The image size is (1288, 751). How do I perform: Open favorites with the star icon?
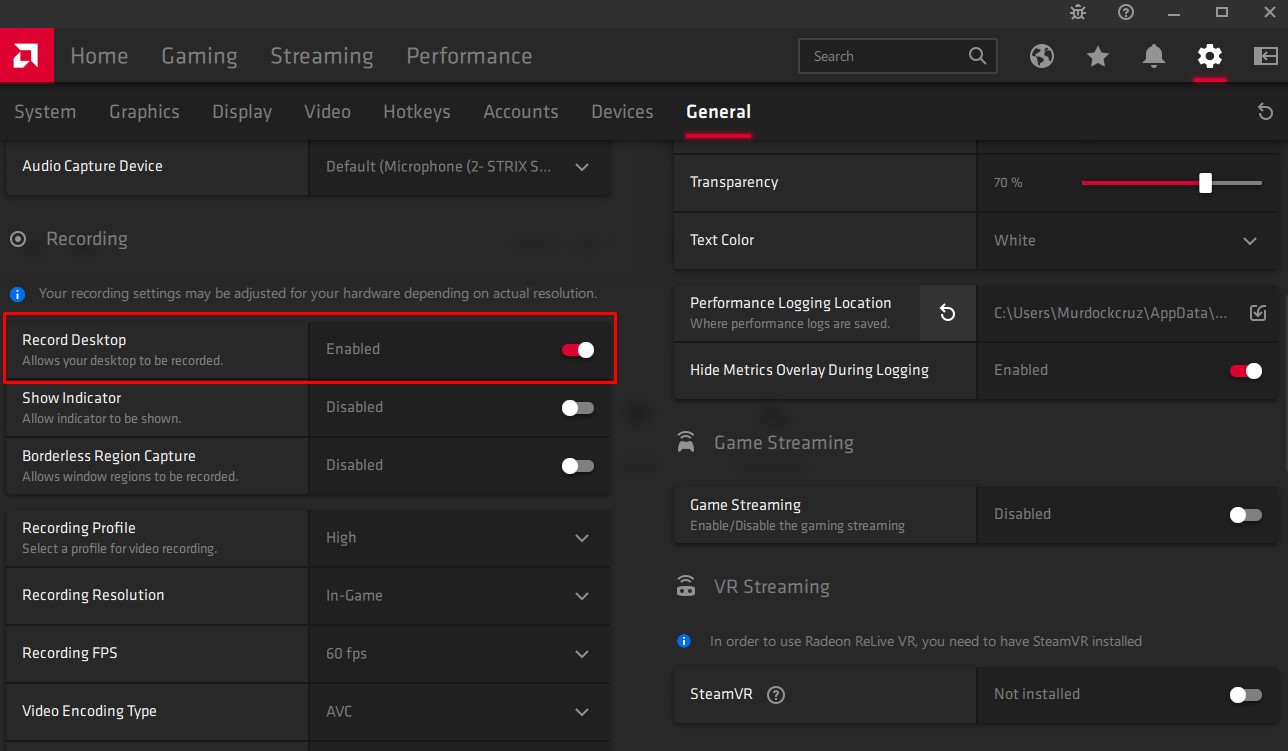pos(1097,57)
